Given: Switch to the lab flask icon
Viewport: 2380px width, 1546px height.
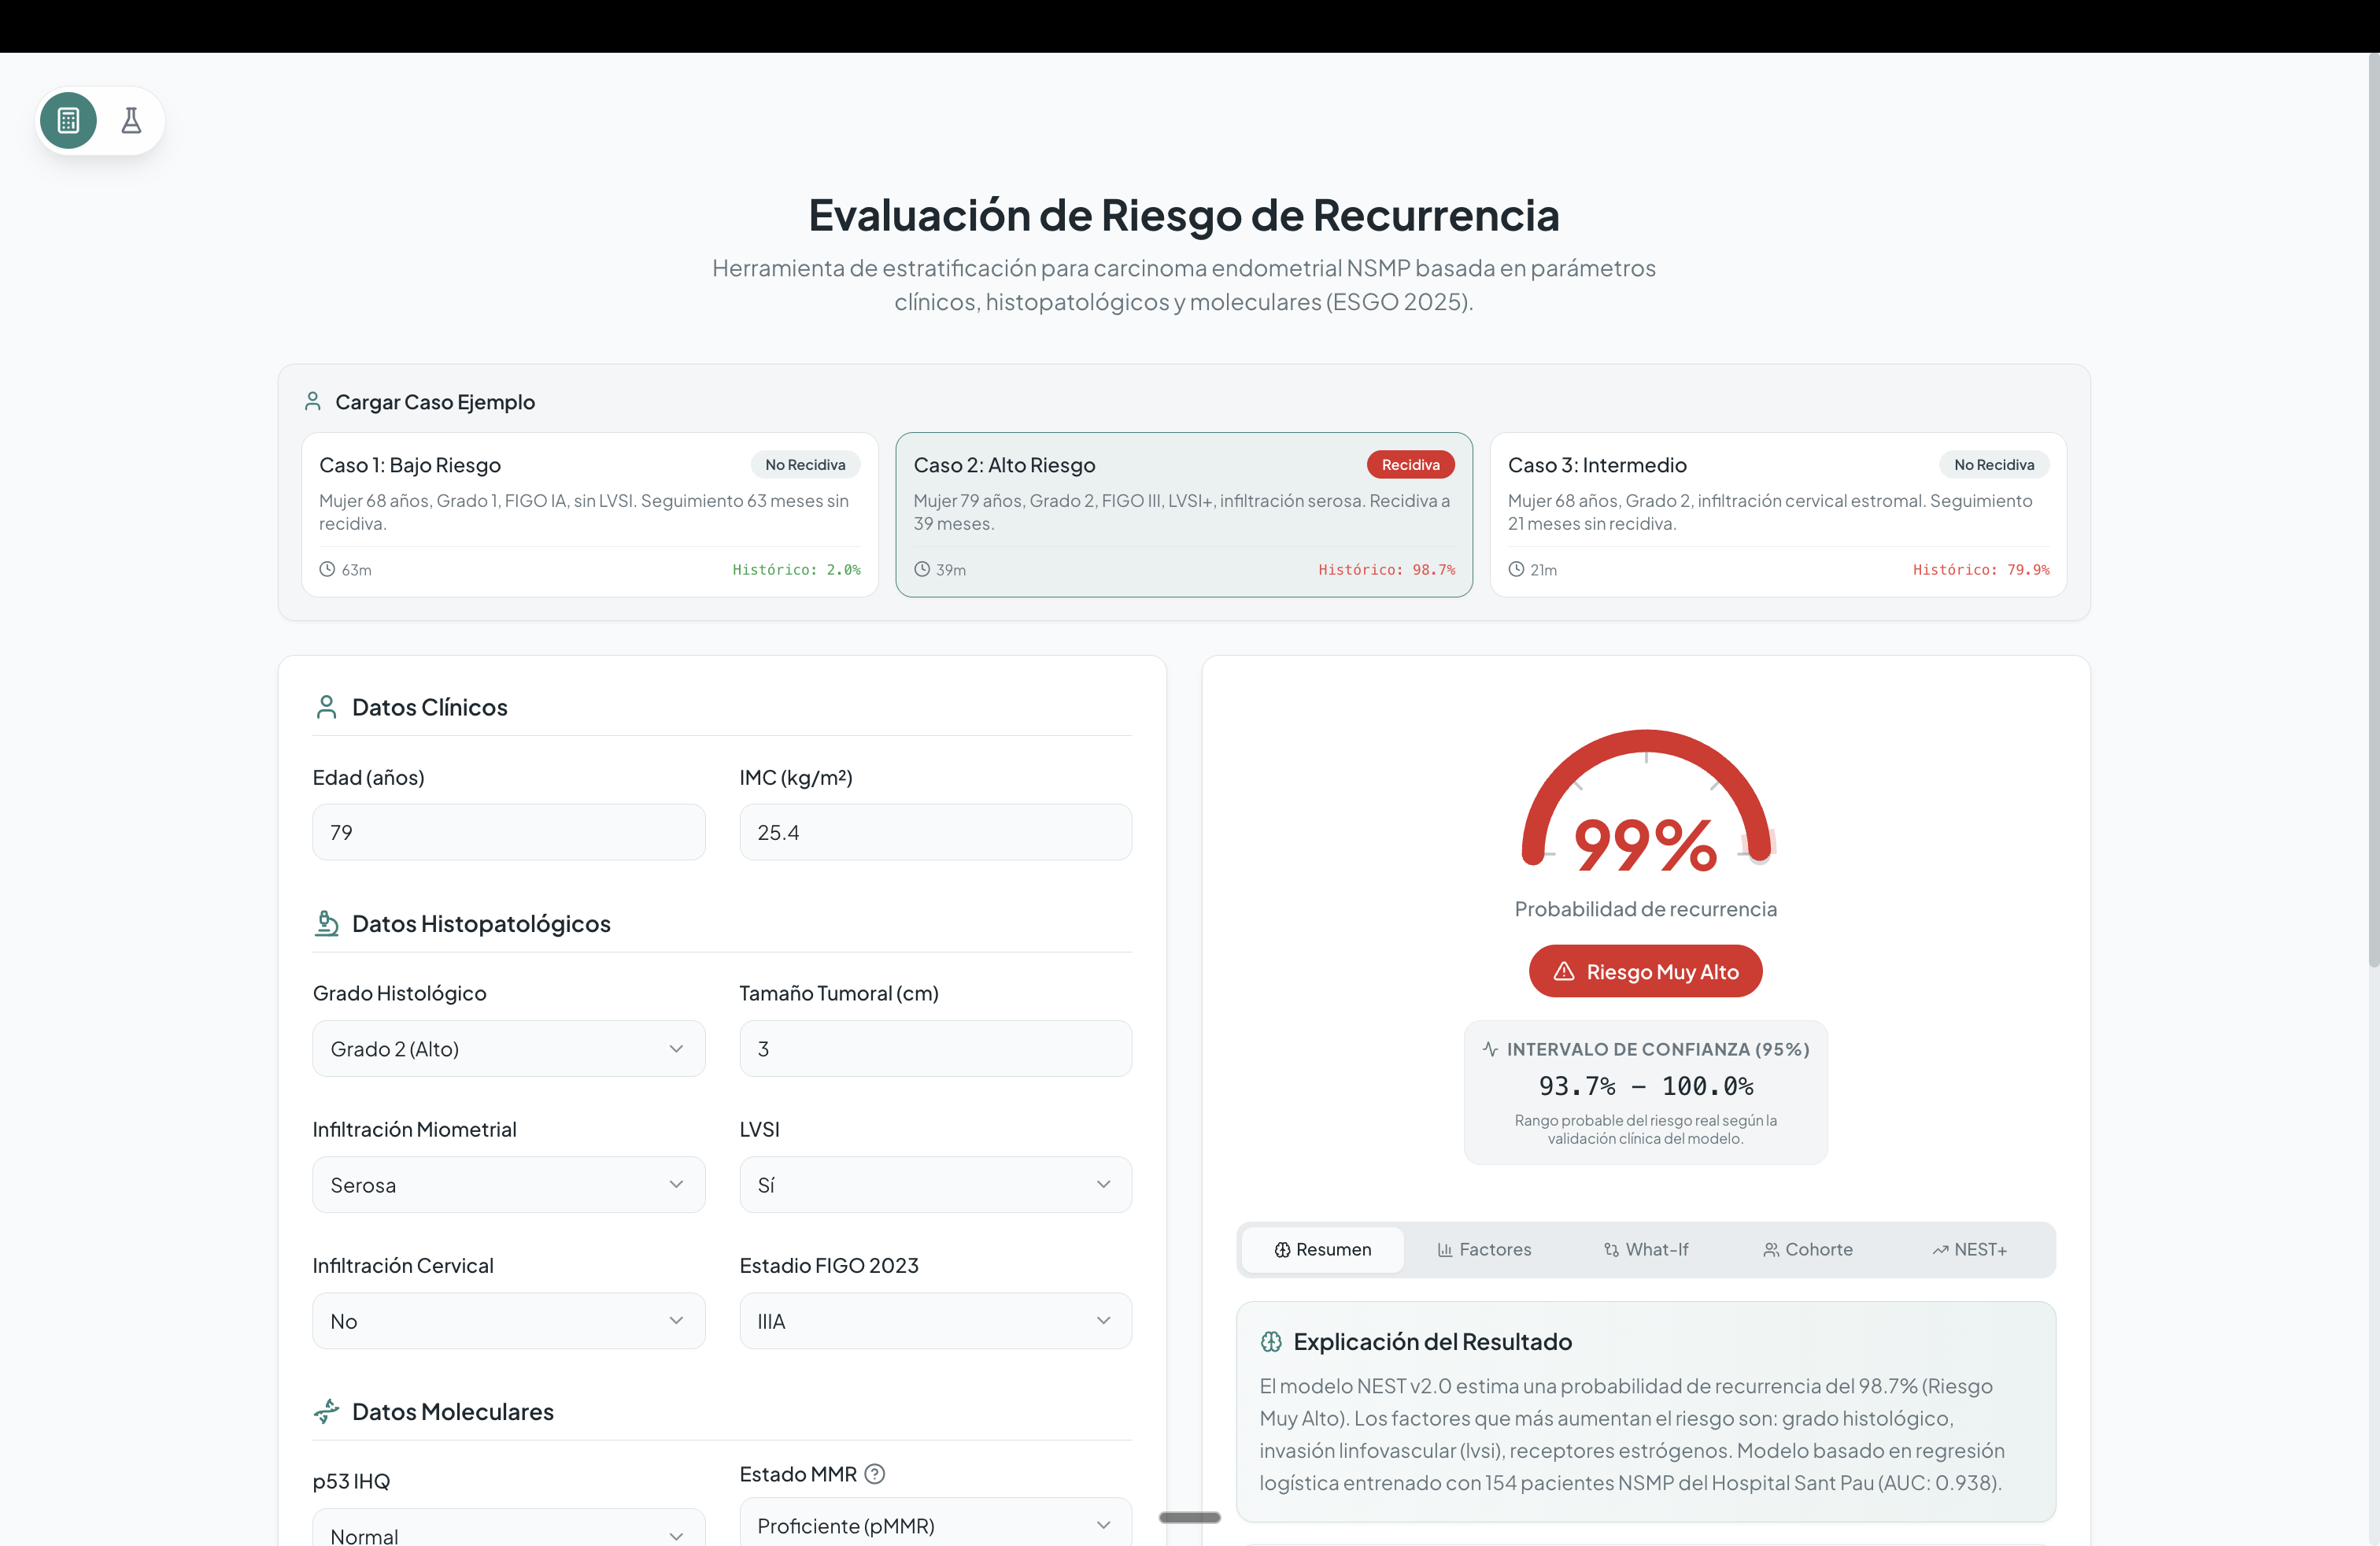Looking at the screenshot, I should [131, 121].
